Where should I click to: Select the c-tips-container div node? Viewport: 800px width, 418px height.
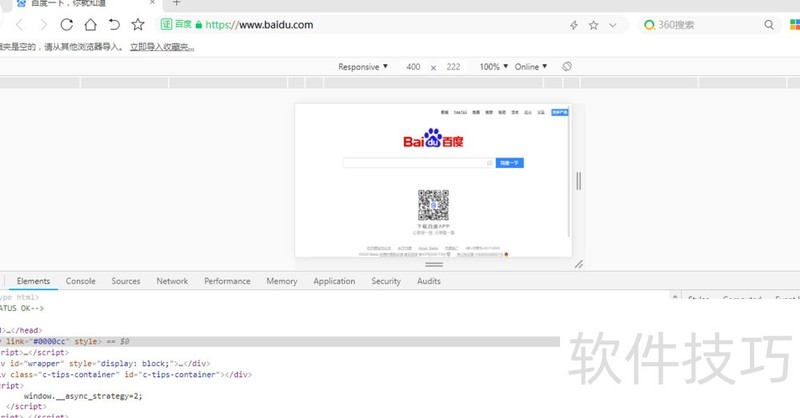click(126, 375)
